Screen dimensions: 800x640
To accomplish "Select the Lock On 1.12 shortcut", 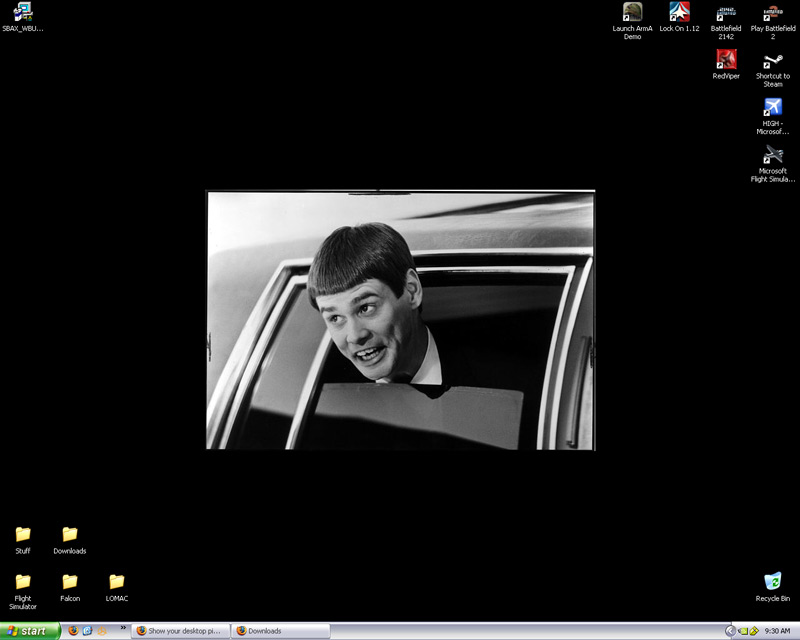I will (679, 17).
